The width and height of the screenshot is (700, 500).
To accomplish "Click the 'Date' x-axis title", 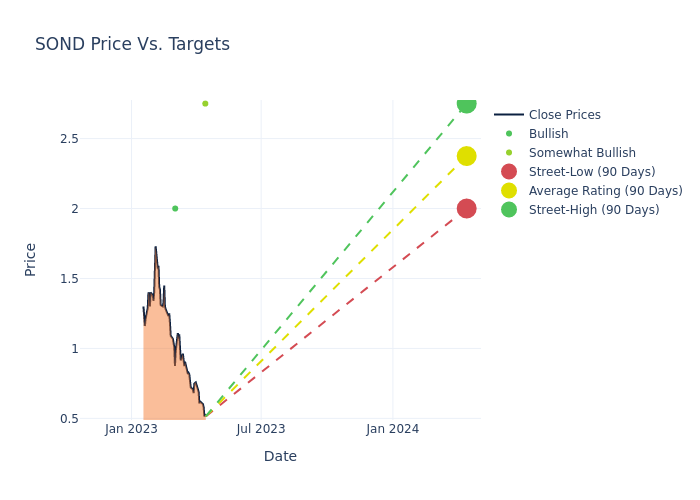I will coord(280,456).
